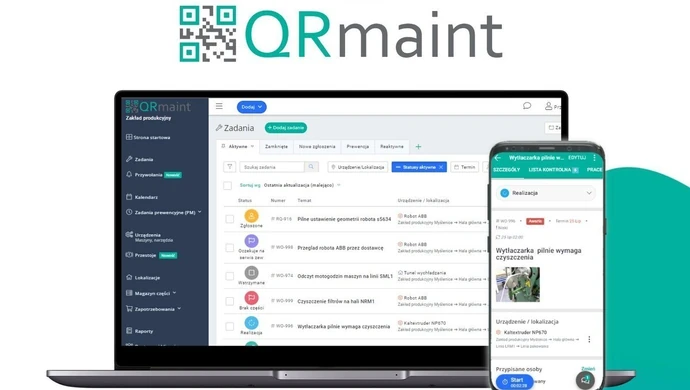Click the Wstrzymane status icon

tap(251, 273)
